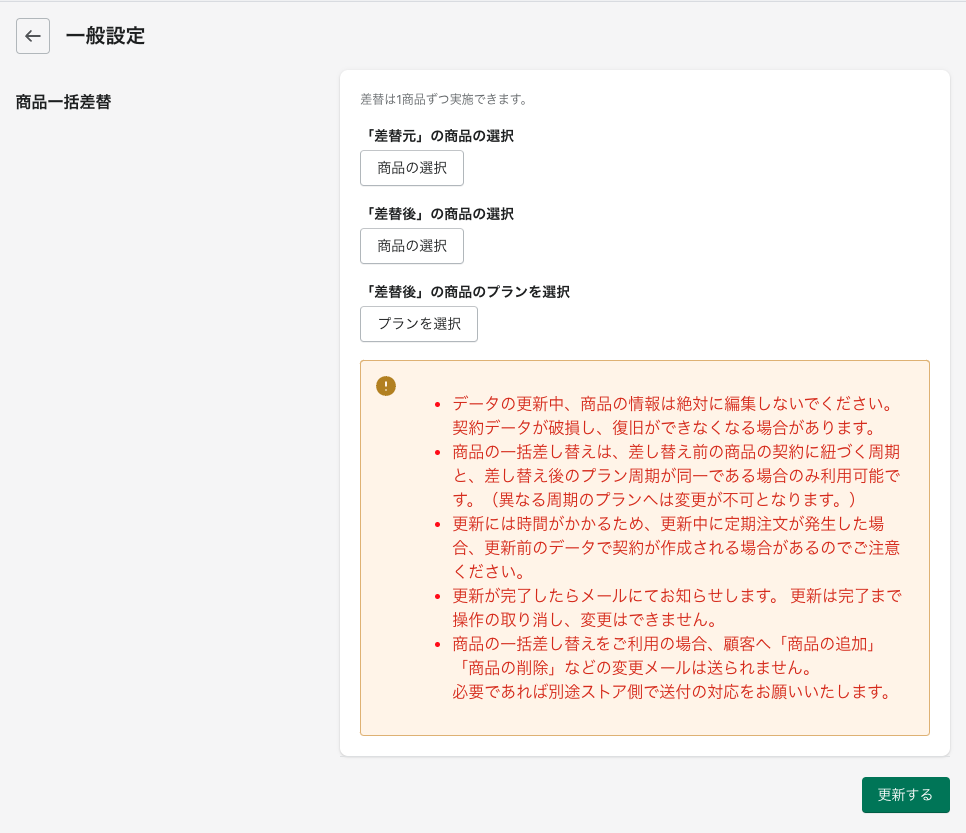This screenshot has width=966, height=833.
Task: Click the notice about change emails not sent
Action: click(x=664, y=644)
